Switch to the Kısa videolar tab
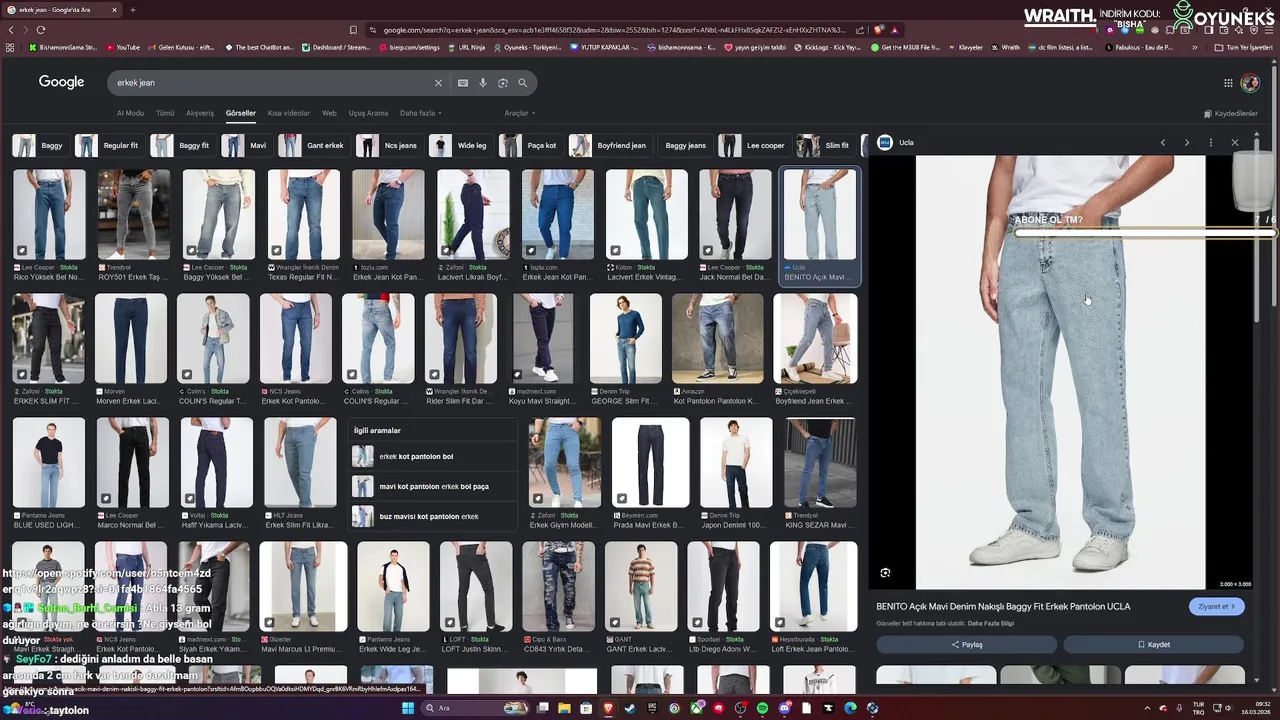This screenshot has width=1280, height=720. pyautogui.click(x=289, y=113)
